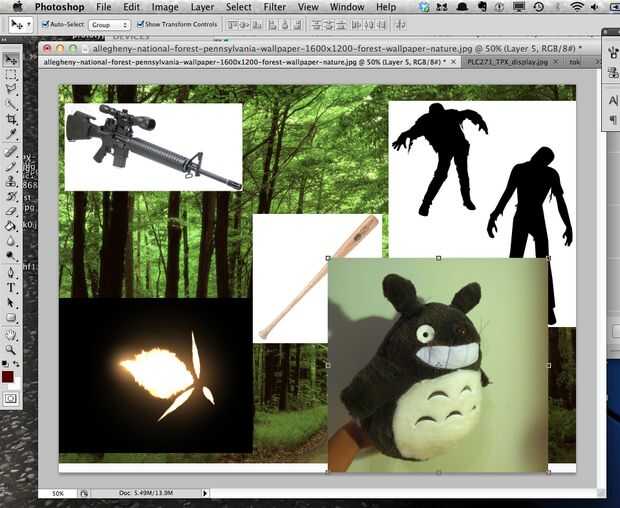The image size is (620, 508).
Task: Close the allegheny-national-forest document tab
Action: (x=454, y=62)
